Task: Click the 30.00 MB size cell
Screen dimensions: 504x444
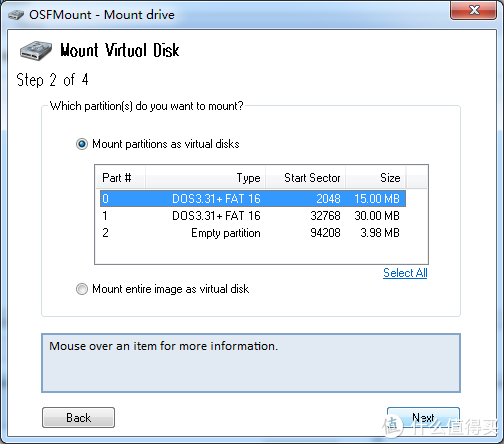Action: click(377, 216)
